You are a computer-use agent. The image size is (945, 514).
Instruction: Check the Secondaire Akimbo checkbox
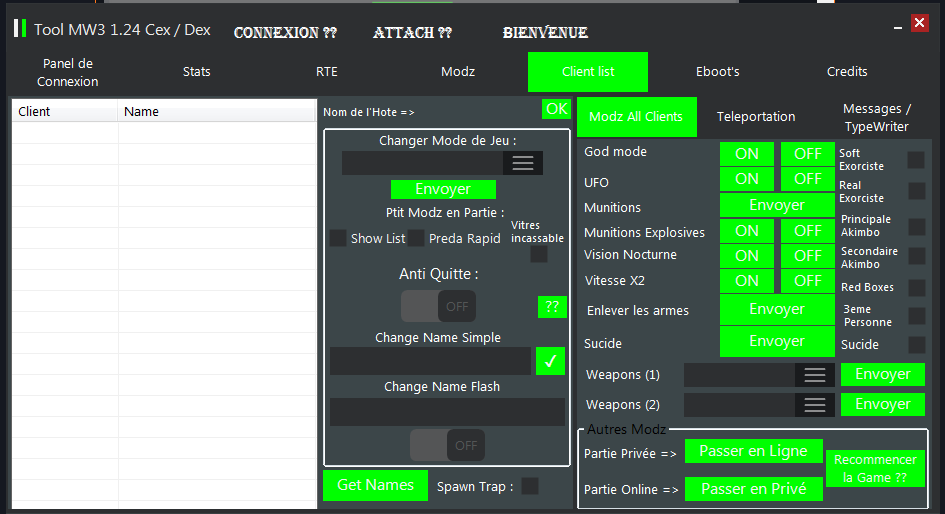click(917, 256)
